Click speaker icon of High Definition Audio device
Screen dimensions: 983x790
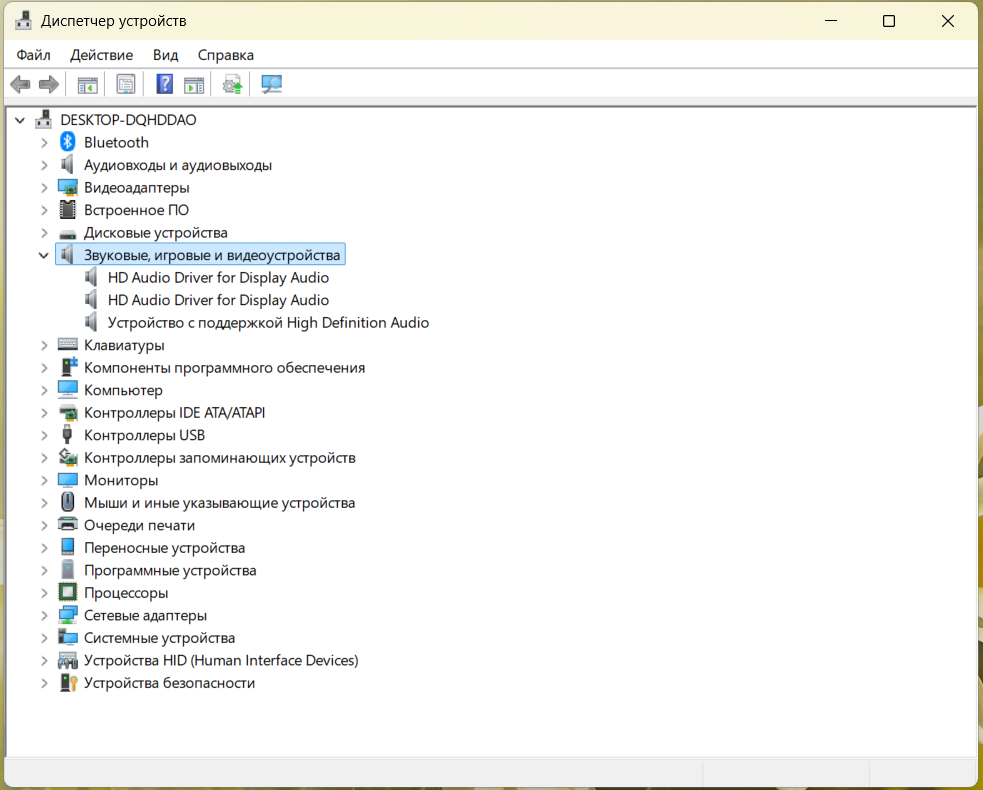pos(92,322)
